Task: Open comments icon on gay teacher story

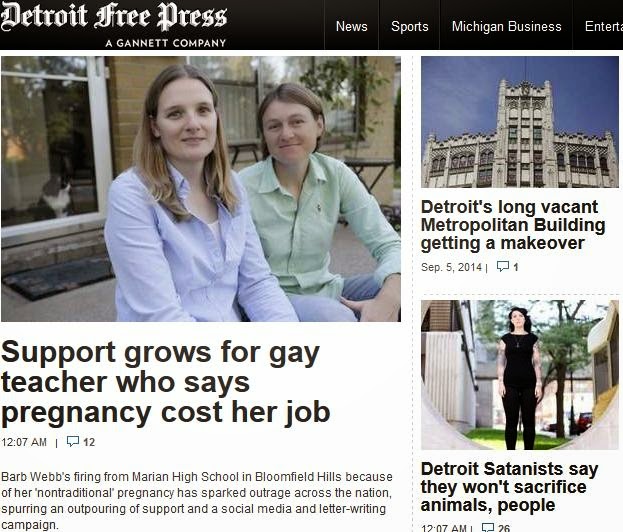Action: click(x=73, y=441)
